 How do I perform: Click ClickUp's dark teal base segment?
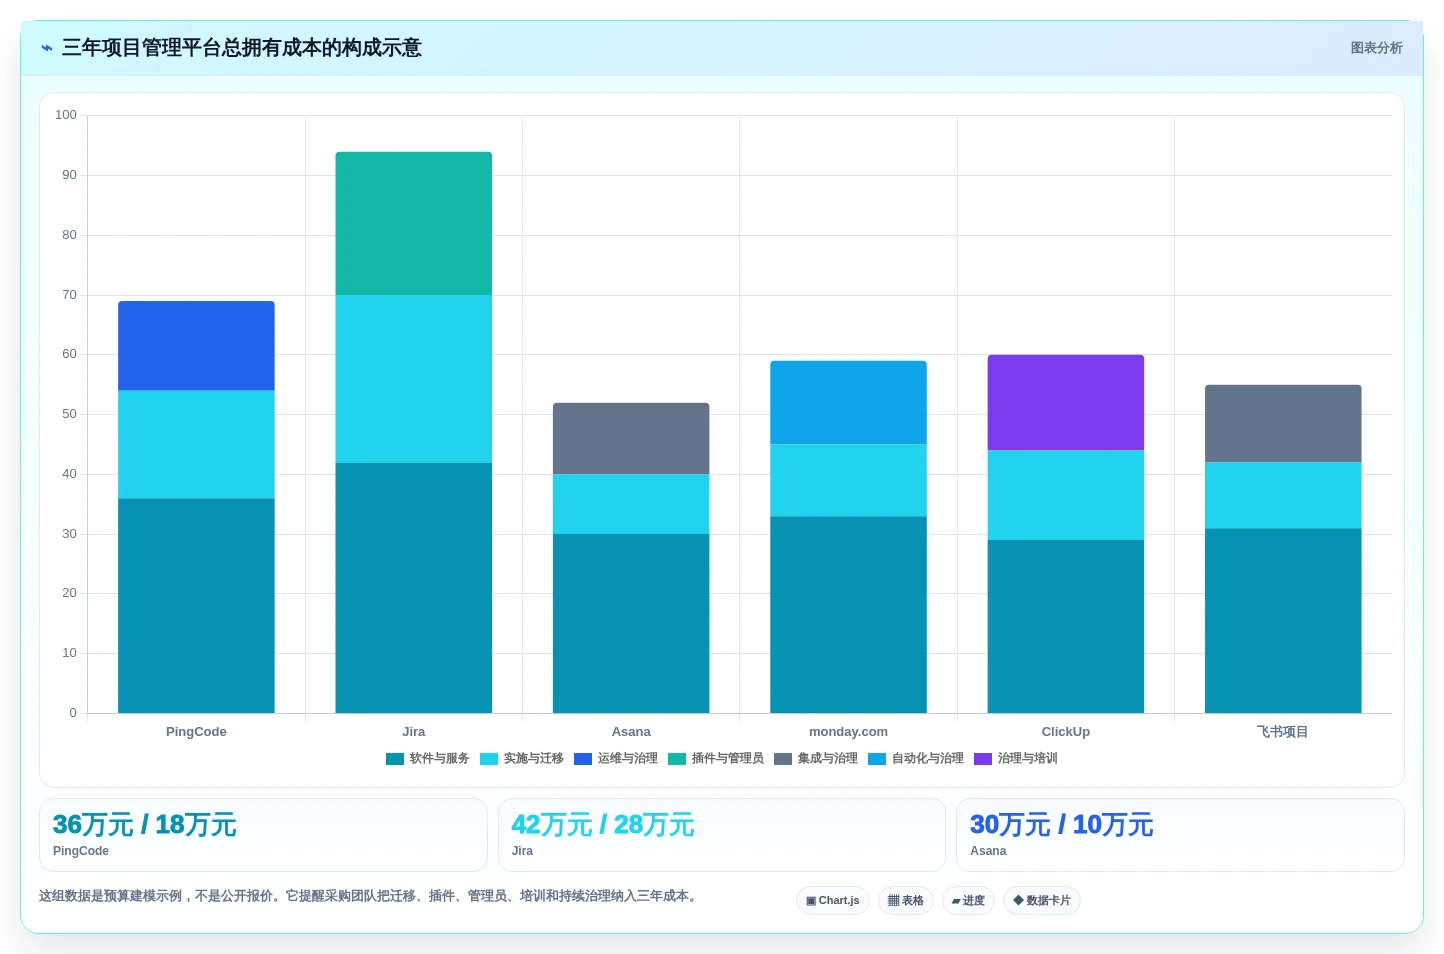(x=1066, y=627)
